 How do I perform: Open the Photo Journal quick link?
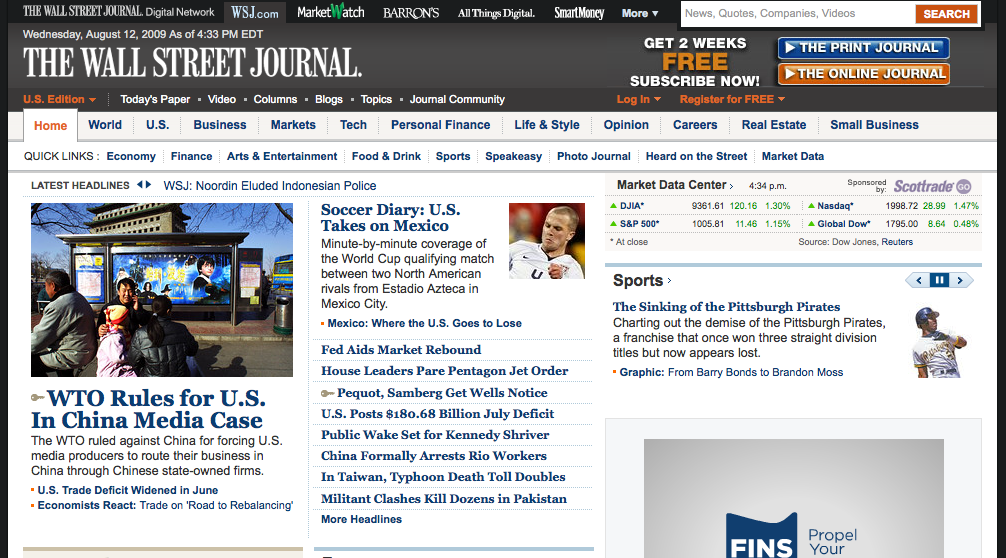(x=593, y=156)
